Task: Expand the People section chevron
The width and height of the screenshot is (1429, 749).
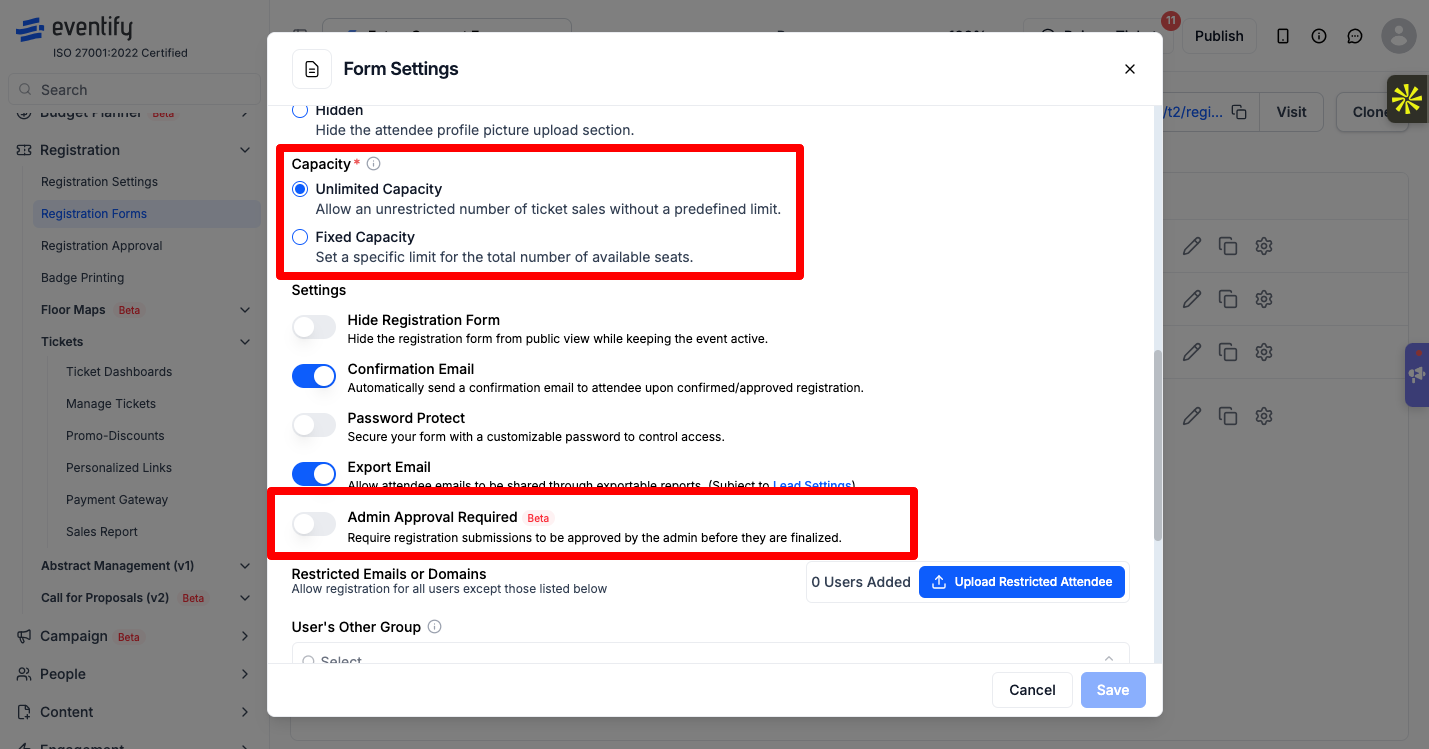Action: (245, 674)
